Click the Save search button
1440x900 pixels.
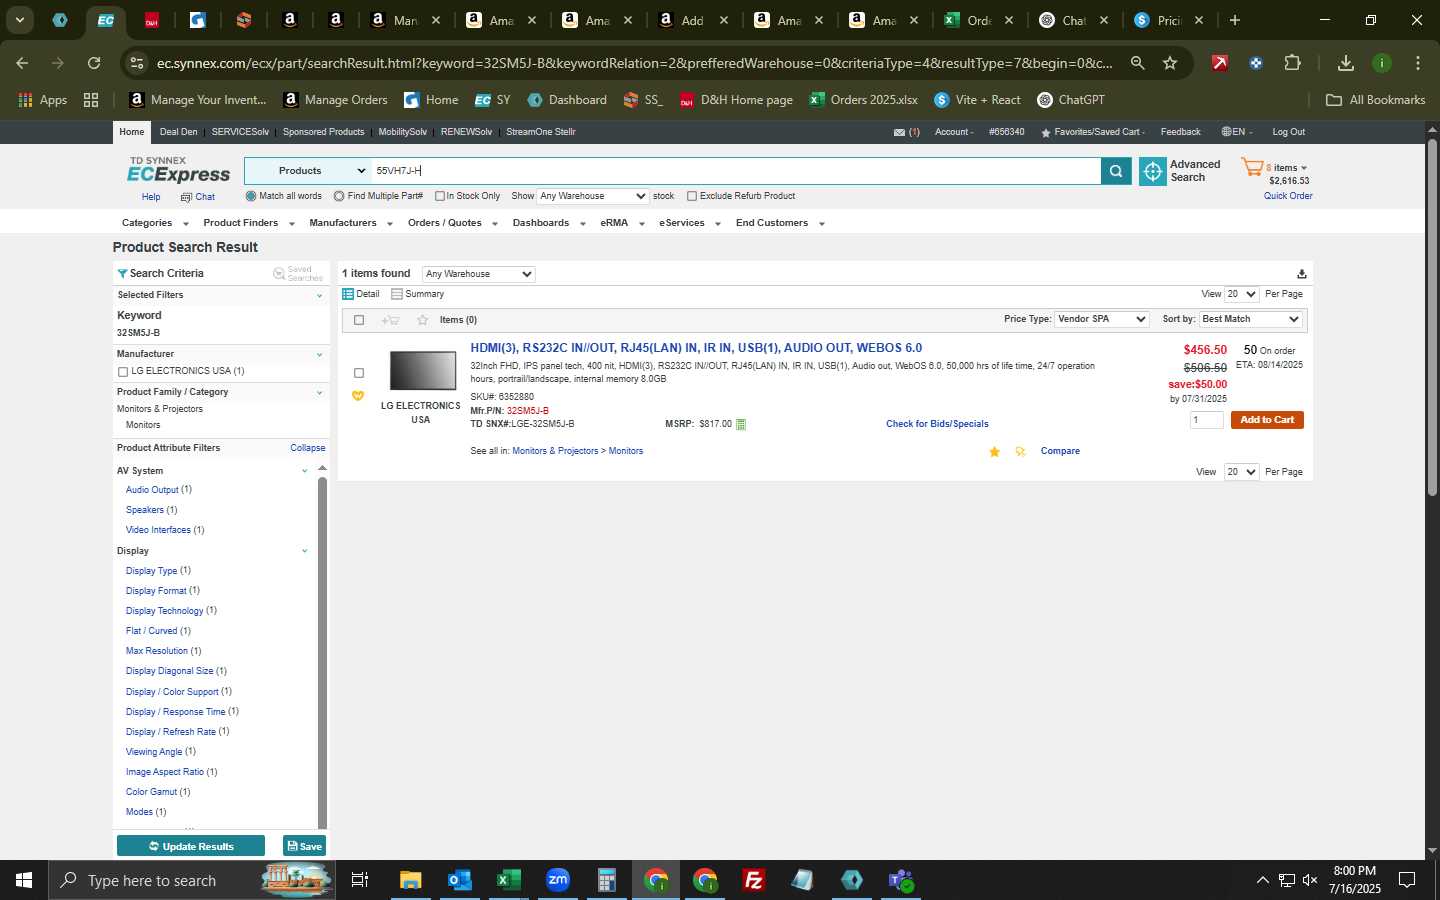tap(305, 846)
